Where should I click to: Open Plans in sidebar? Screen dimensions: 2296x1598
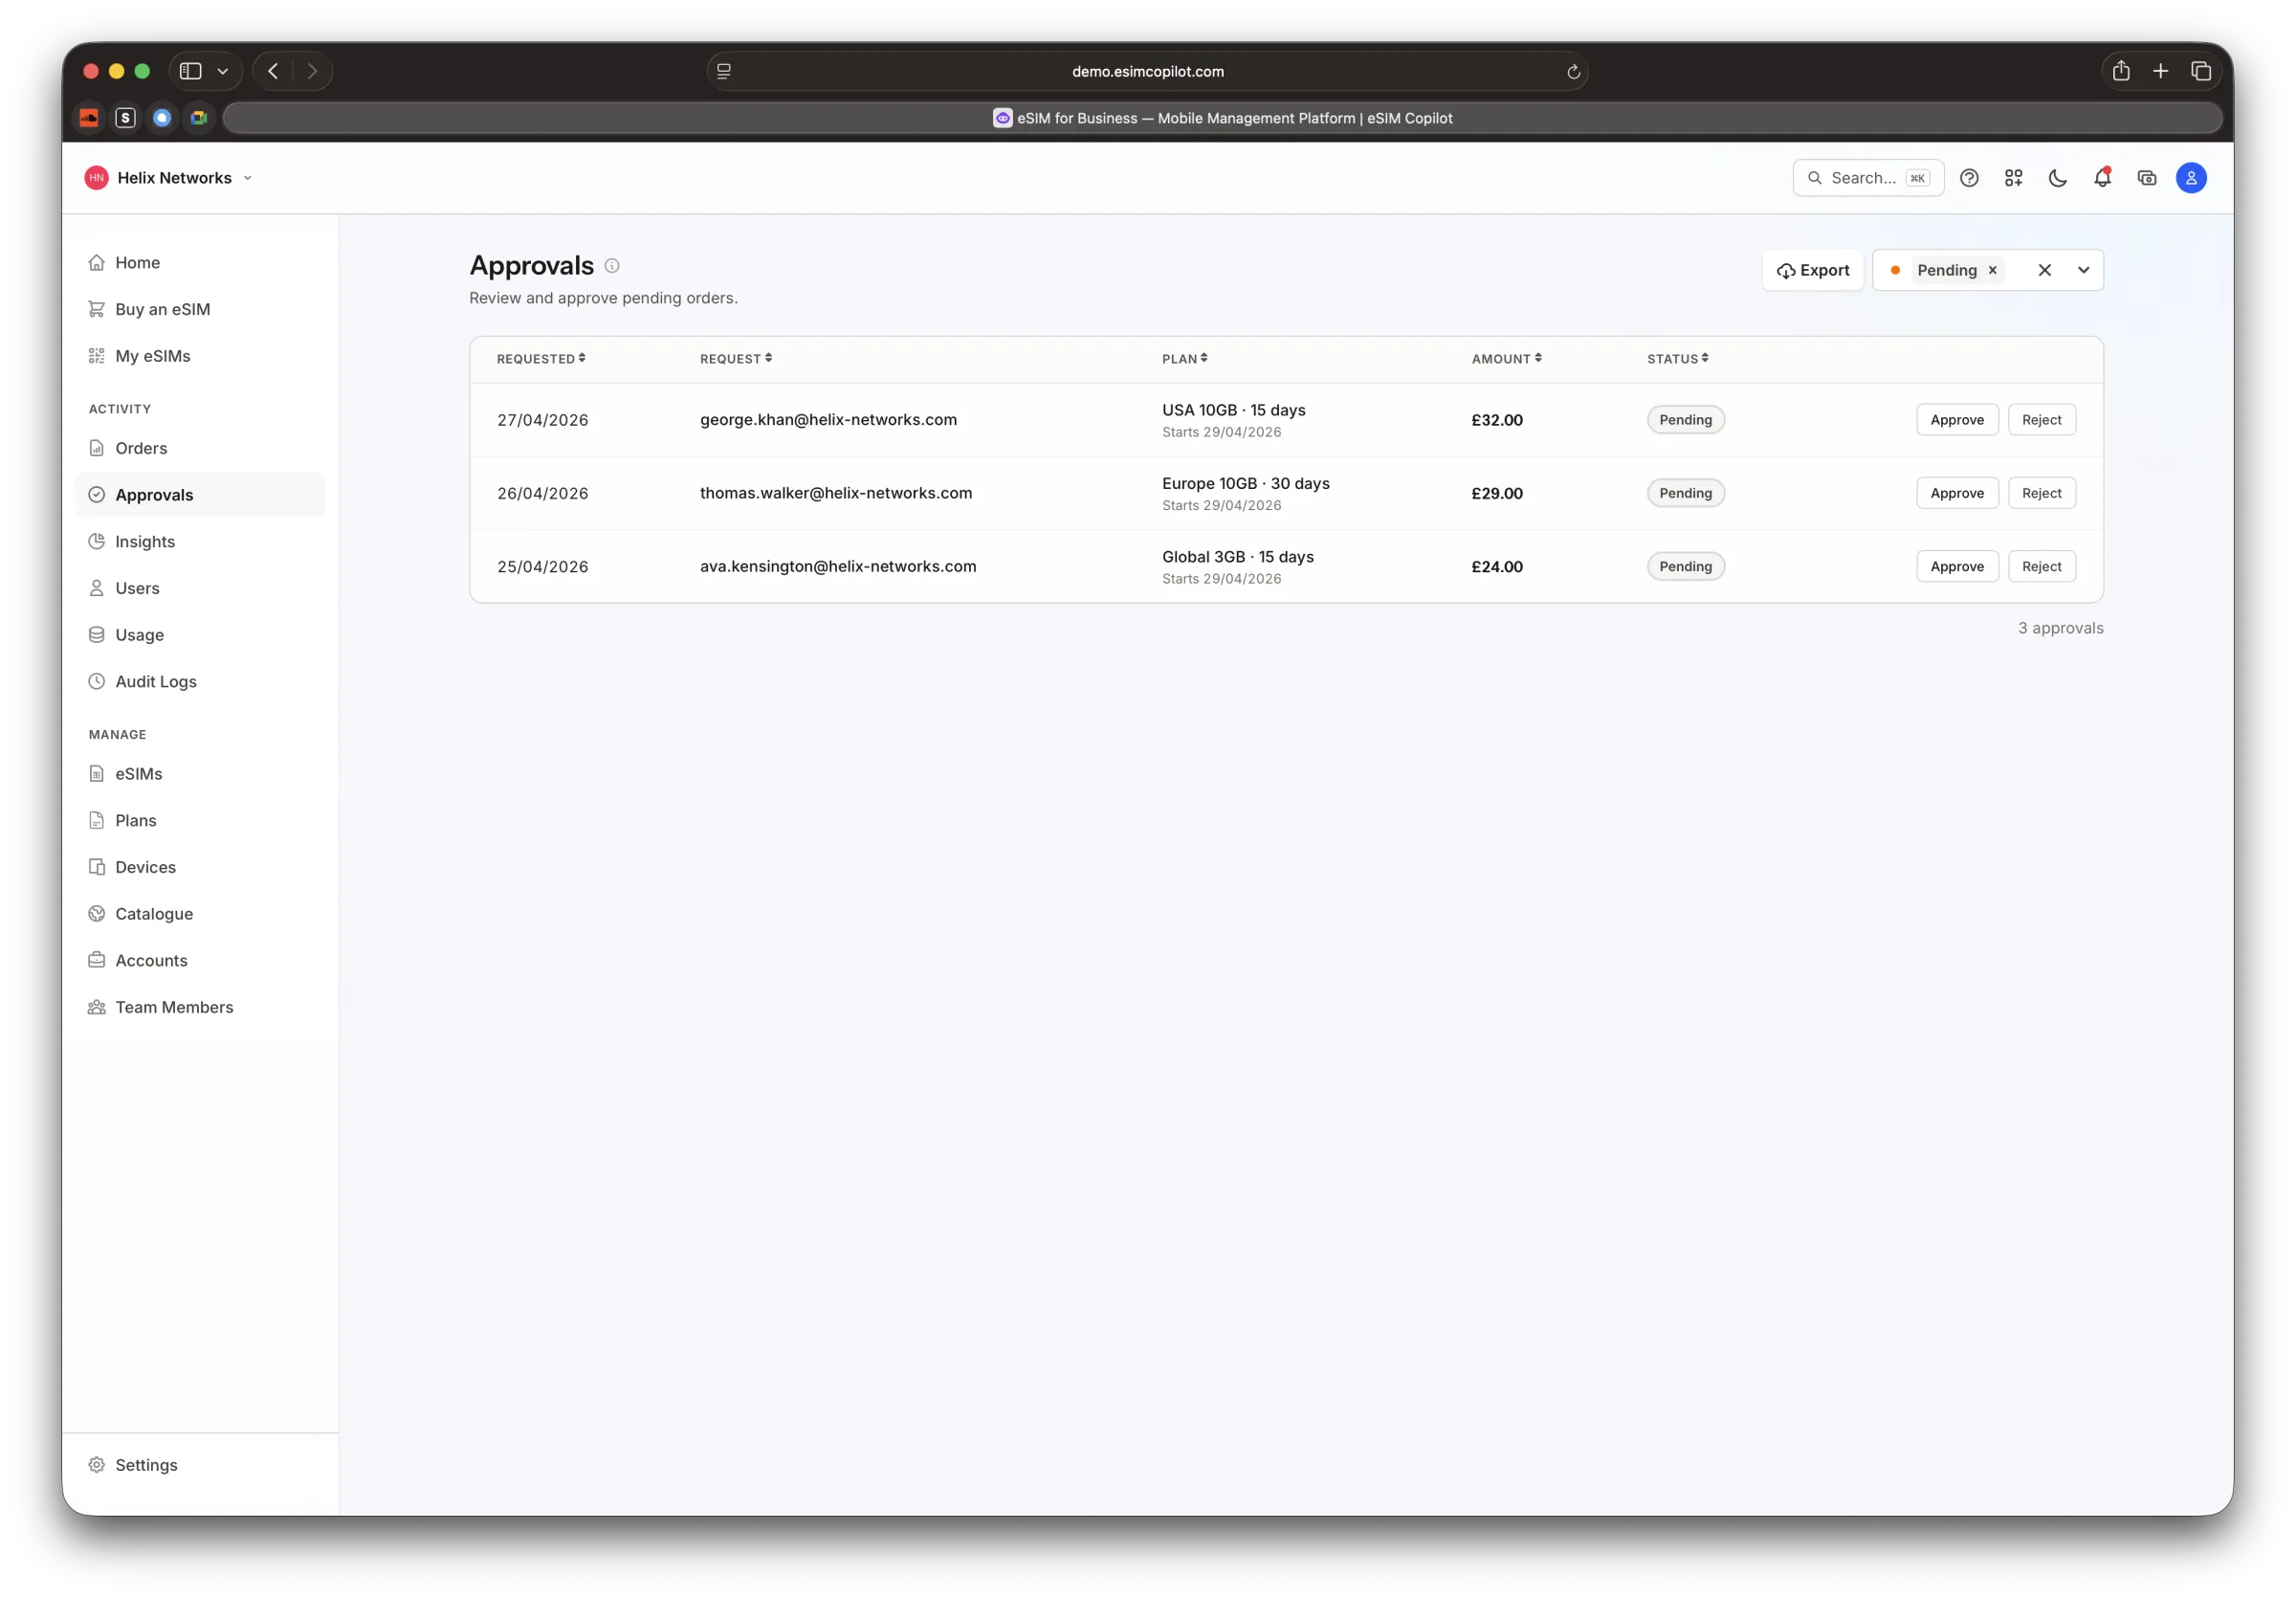[200, 820]
